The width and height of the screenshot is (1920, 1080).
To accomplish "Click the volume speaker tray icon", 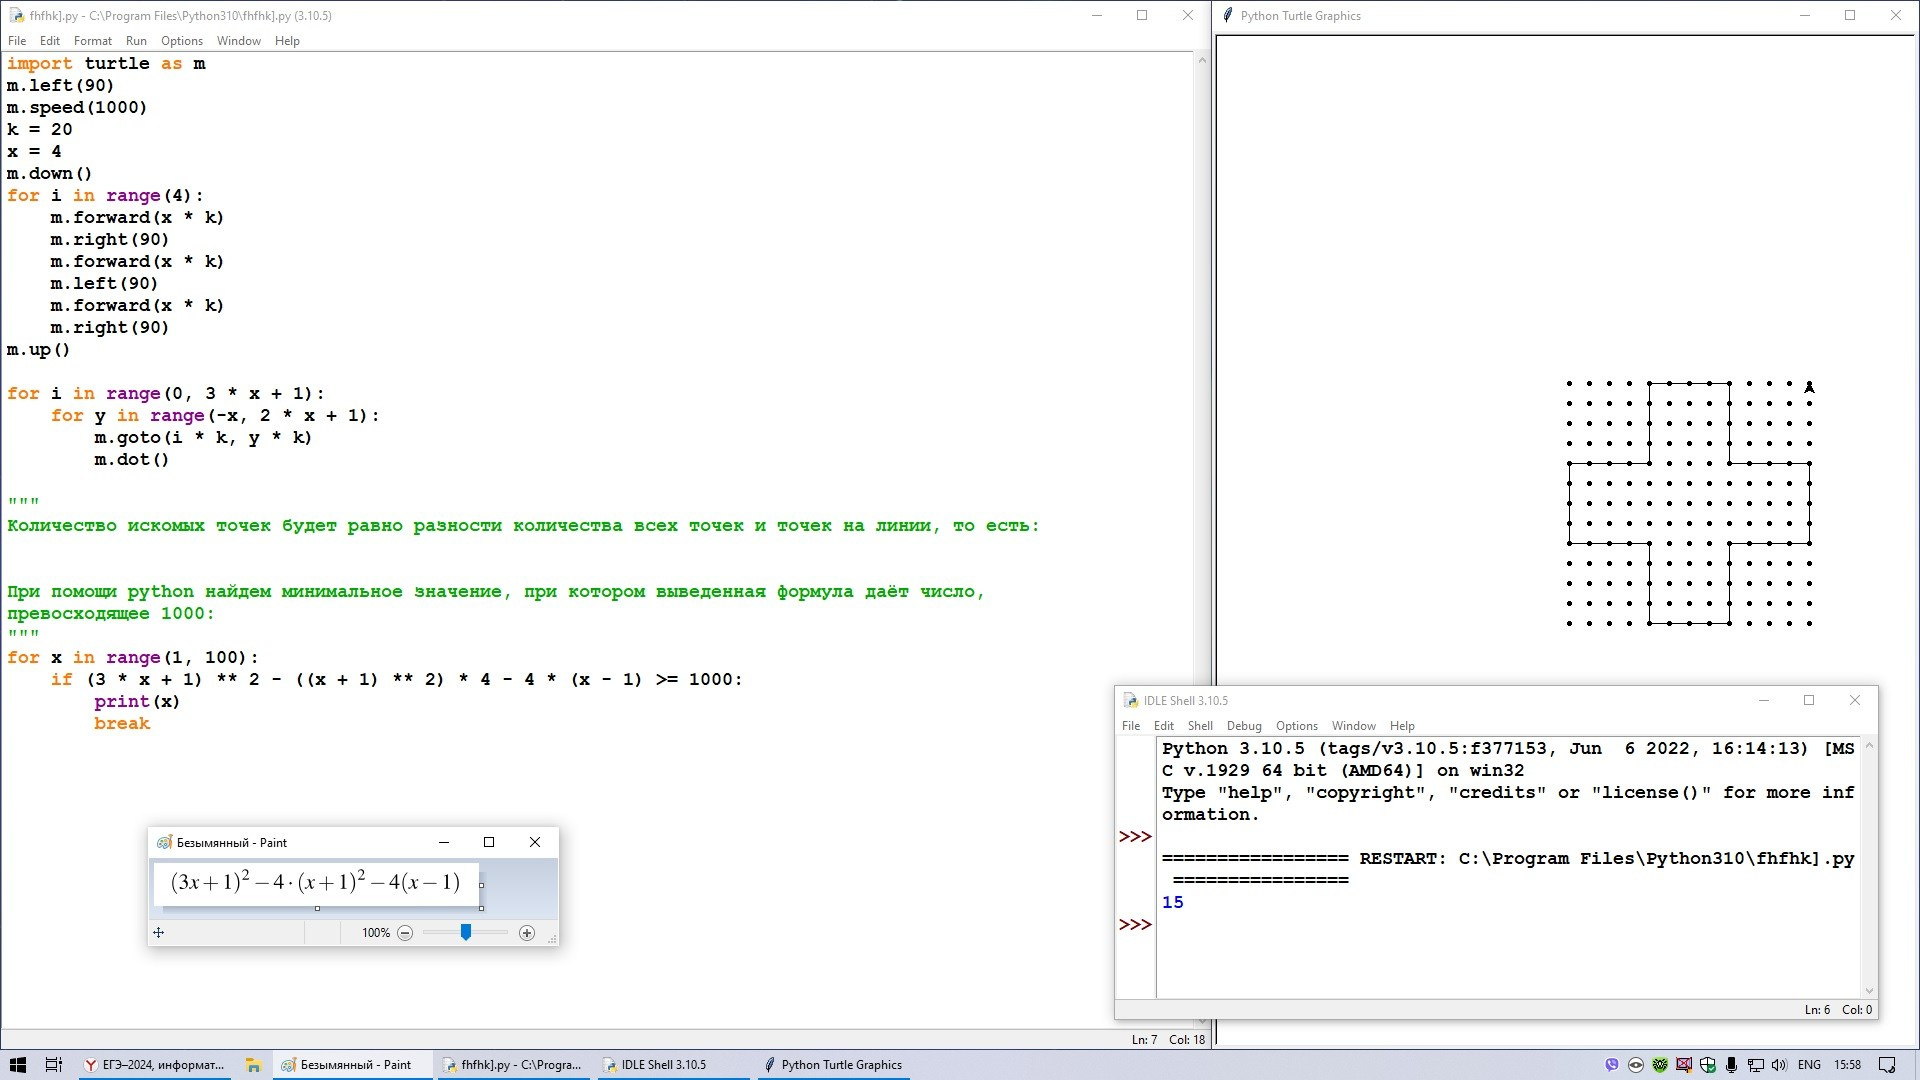I will point(1779,1065).
